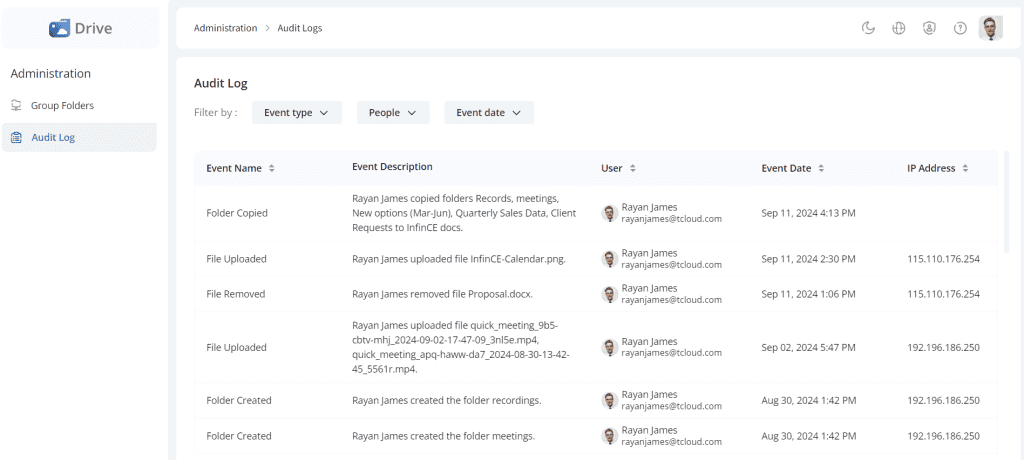Open the People filter dropdown
This screenshot has width=1024, height=460.
click(392, 112)
